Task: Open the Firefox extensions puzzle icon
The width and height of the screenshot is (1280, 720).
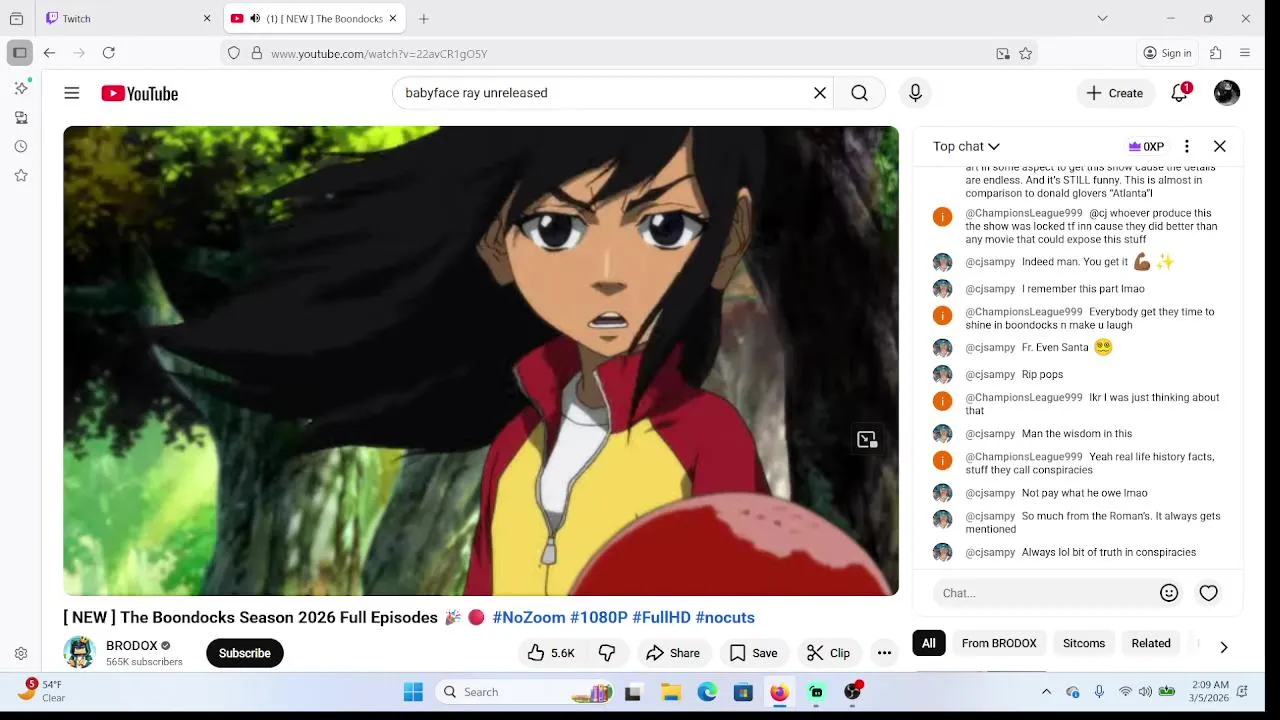Action: (x=1216, y=53)
